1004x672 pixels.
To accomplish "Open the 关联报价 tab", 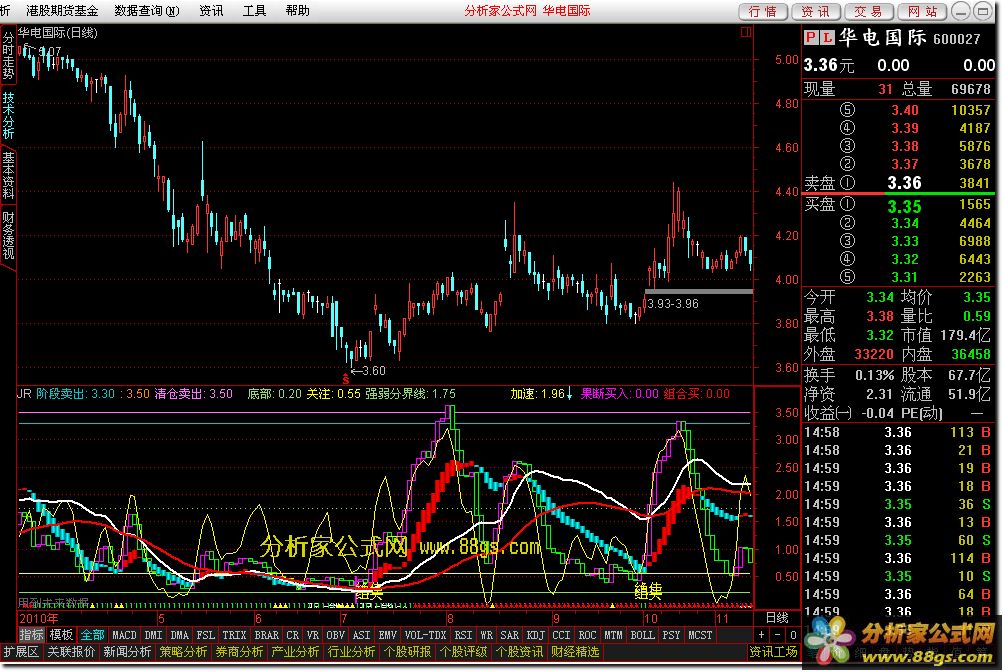I will coord(71,652).
